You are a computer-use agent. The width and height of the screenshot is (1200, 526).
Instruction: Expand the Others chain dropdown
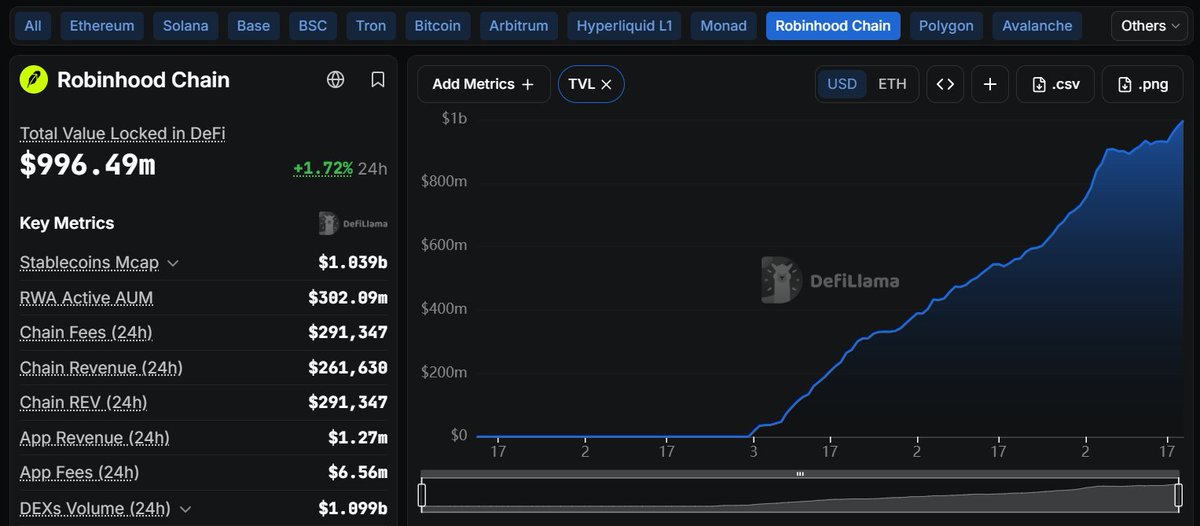click(x=1150, y=26)
